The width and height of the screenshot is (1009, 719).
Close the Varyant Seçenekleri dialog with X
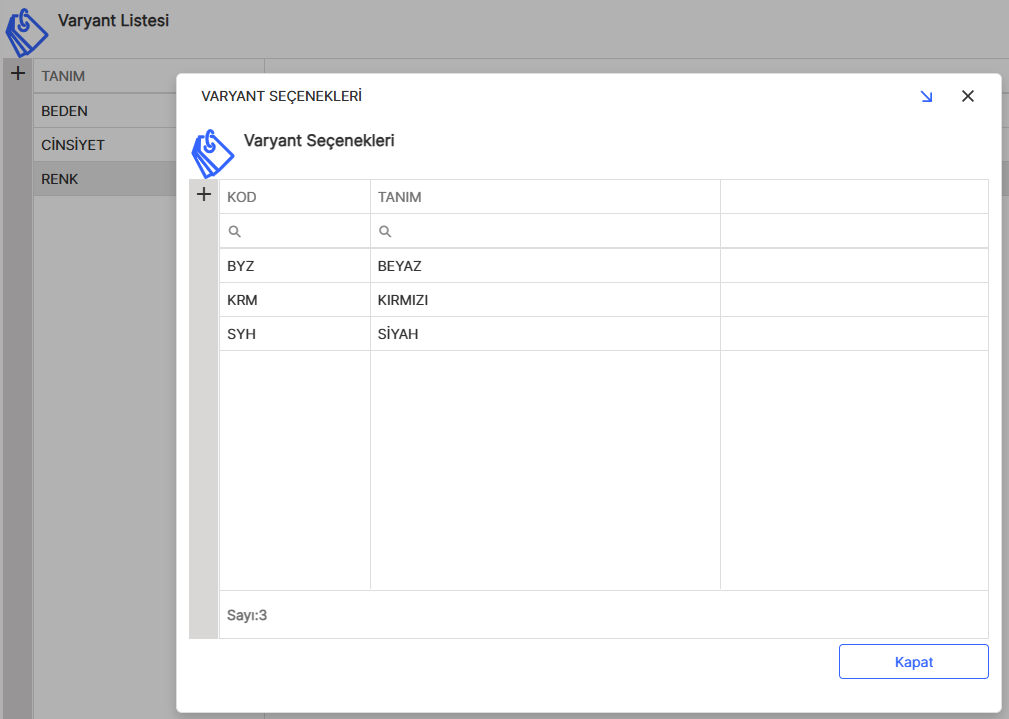tap(967, 97)
